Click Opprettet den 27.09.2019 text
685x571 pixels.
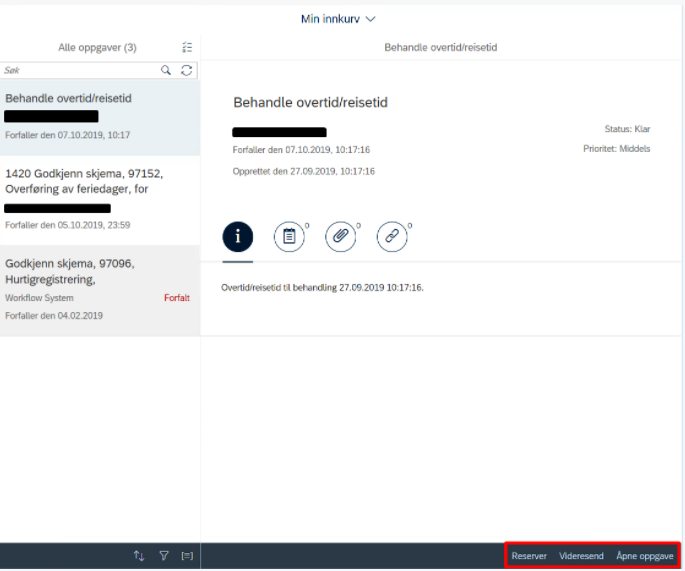tap(304, 171)
